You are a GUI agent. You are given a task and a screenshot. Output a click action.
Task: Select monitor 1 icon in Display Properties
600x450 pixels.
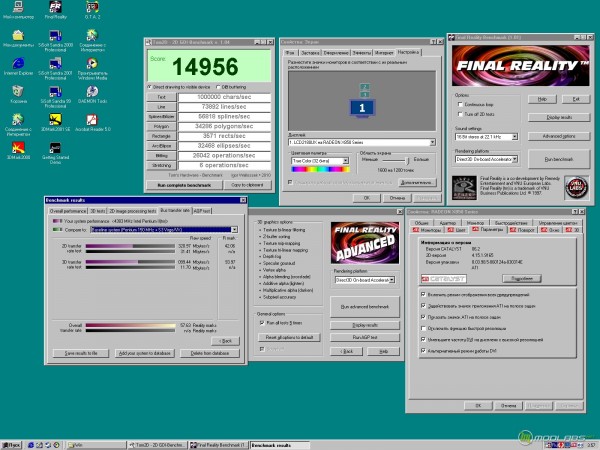pyautogui.click(x=362, y=108)
